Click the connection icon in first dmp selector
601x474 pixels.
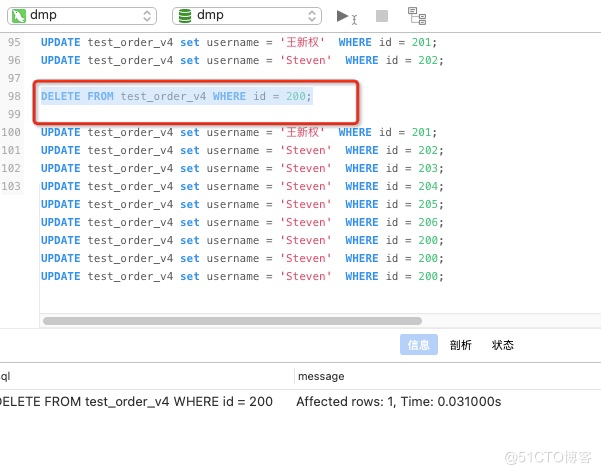click(18, 16)
